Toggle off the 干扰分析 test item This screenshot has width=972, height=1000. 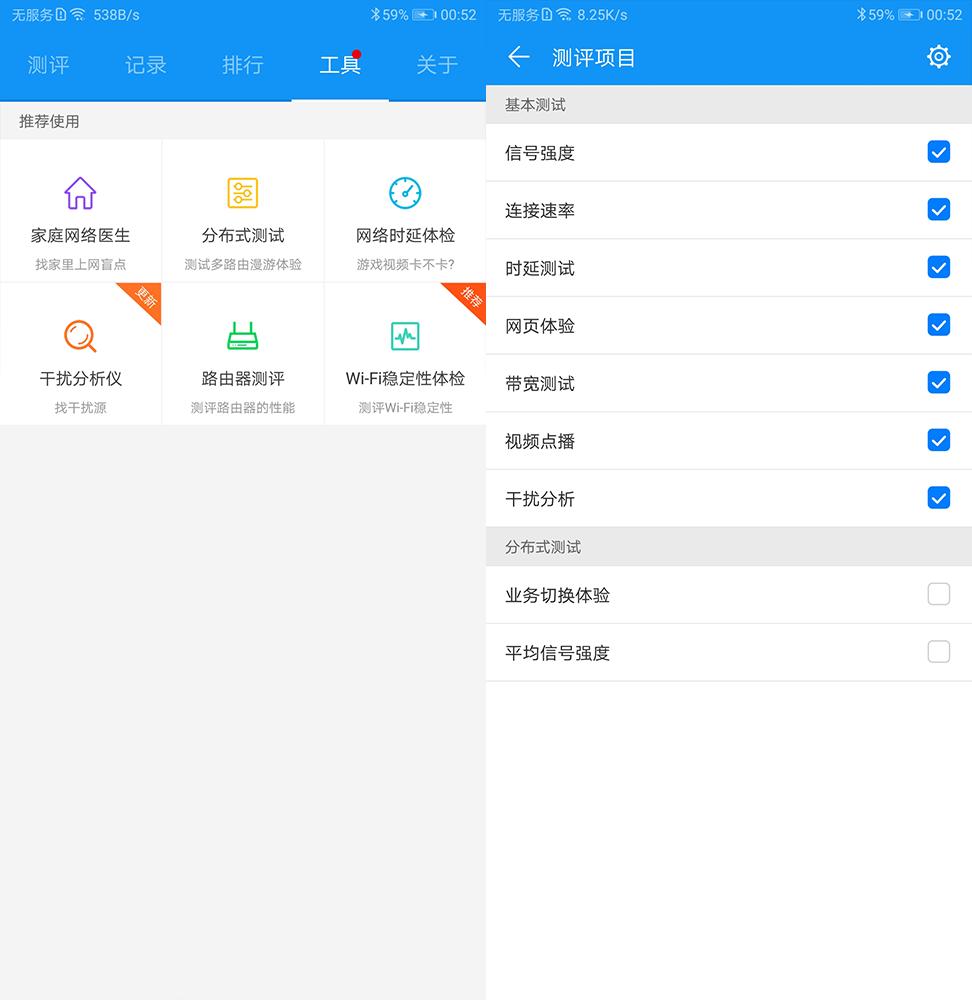click(938, 498)
